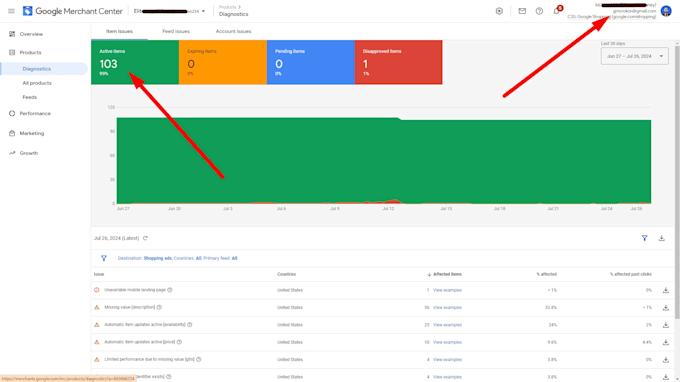
Task: Select the green Active items card
Action: pyautogui.click(x=135, y=62)
